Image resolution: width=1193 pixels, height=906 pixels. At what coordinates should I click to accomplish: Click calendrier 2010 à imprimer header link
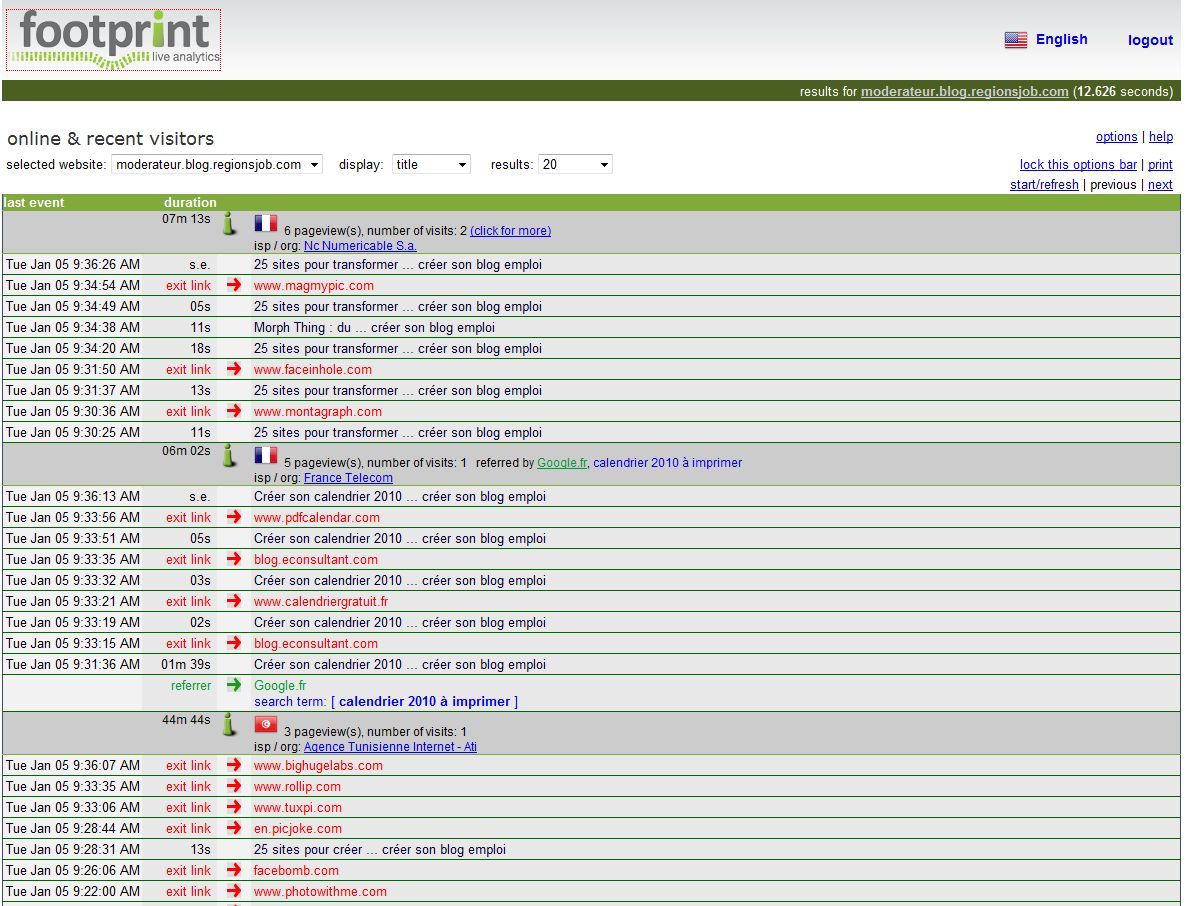pos(667,463)
